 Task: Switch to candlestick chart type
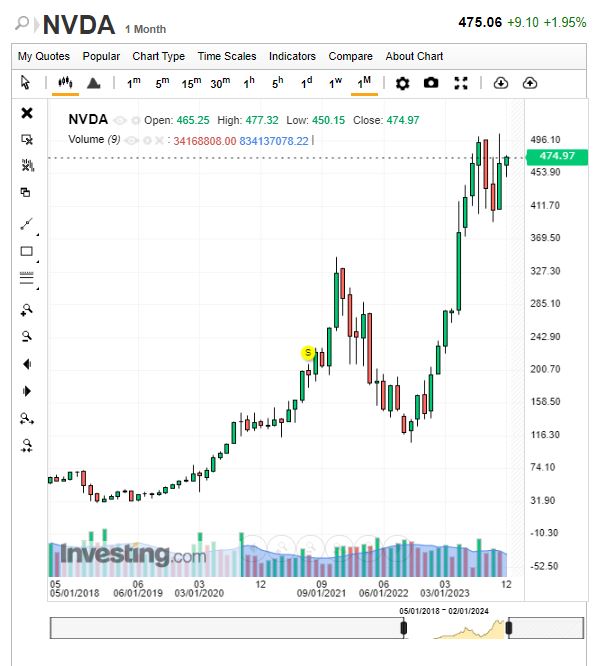pos(65,82)
